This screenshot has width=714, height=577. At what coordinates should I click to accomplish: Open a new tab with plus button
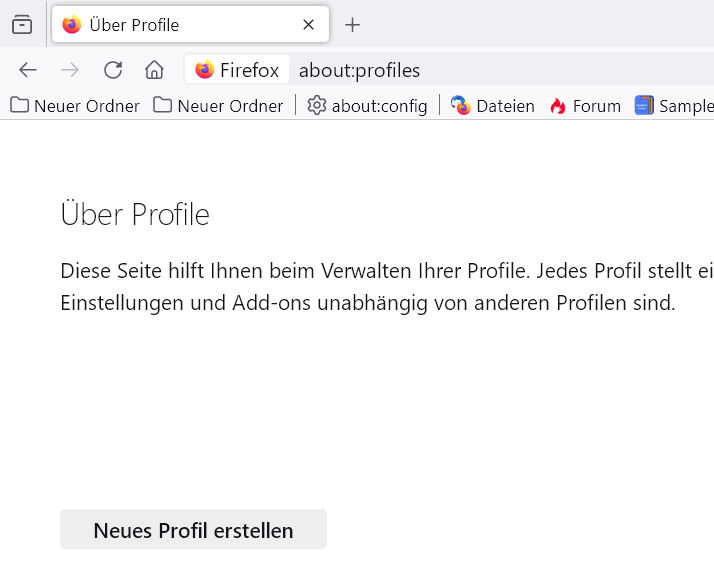pyautogui.click(x=352, y=25)
